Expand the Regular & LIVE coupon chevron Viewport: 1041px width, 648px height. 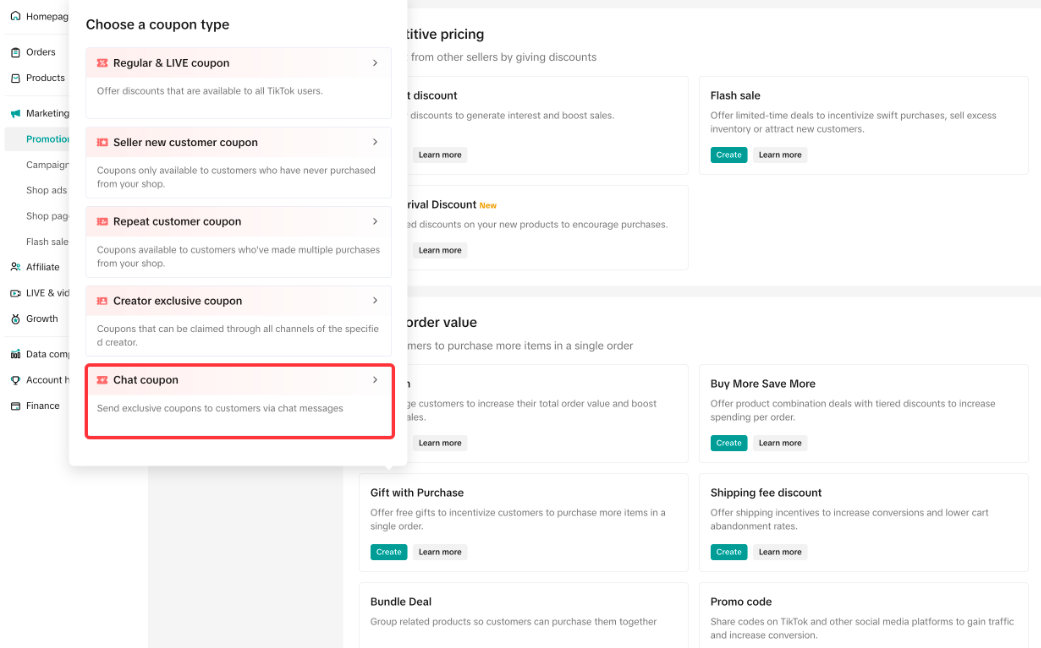(375, 63)
